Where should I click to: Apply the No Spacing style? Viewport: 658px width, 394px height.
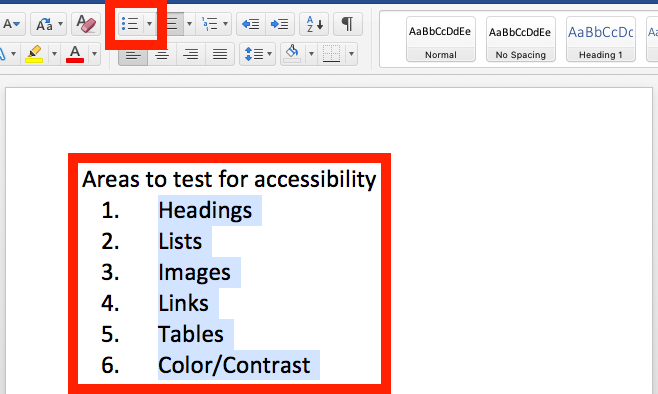click(x=520, y=39)
